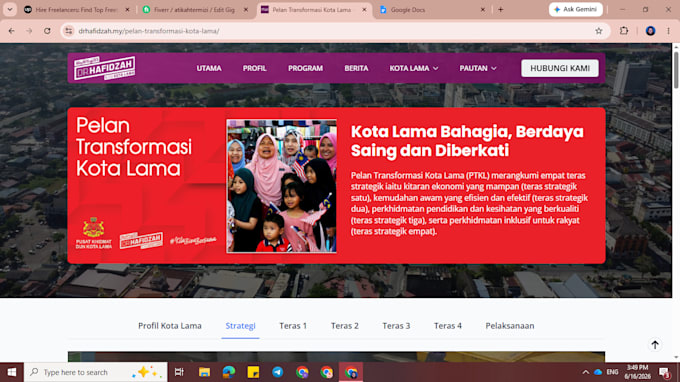The image size is (680, 382).
Task: Open the notification center icon
Action: [x=664, y=372]
